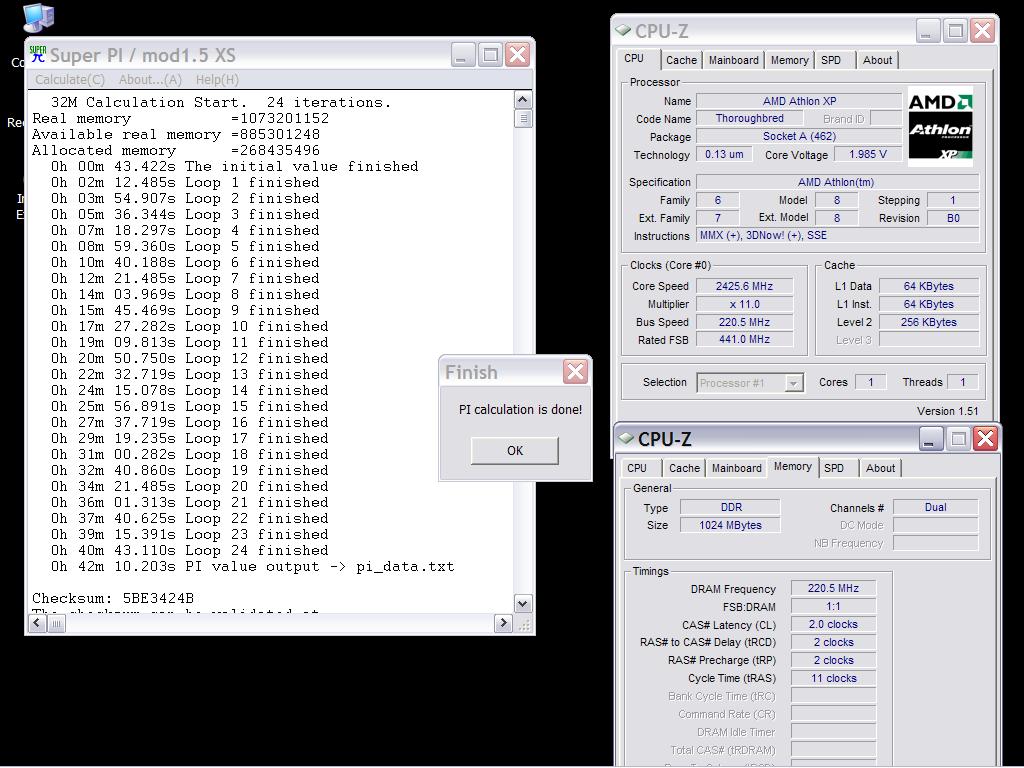Click the Rated FSB value 441.0 MHz
1024x768 pixels.
coord(744,340)
